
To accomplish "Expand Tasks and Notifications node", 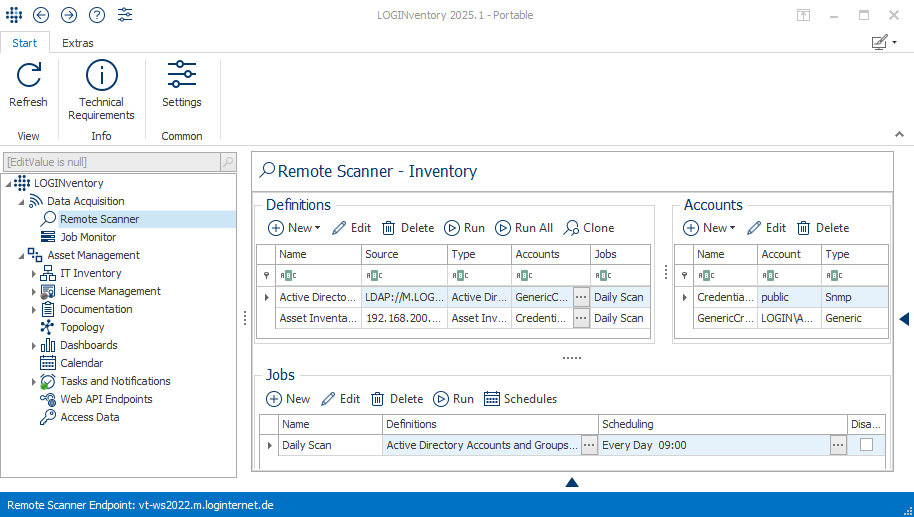I will tap(33, 382).
